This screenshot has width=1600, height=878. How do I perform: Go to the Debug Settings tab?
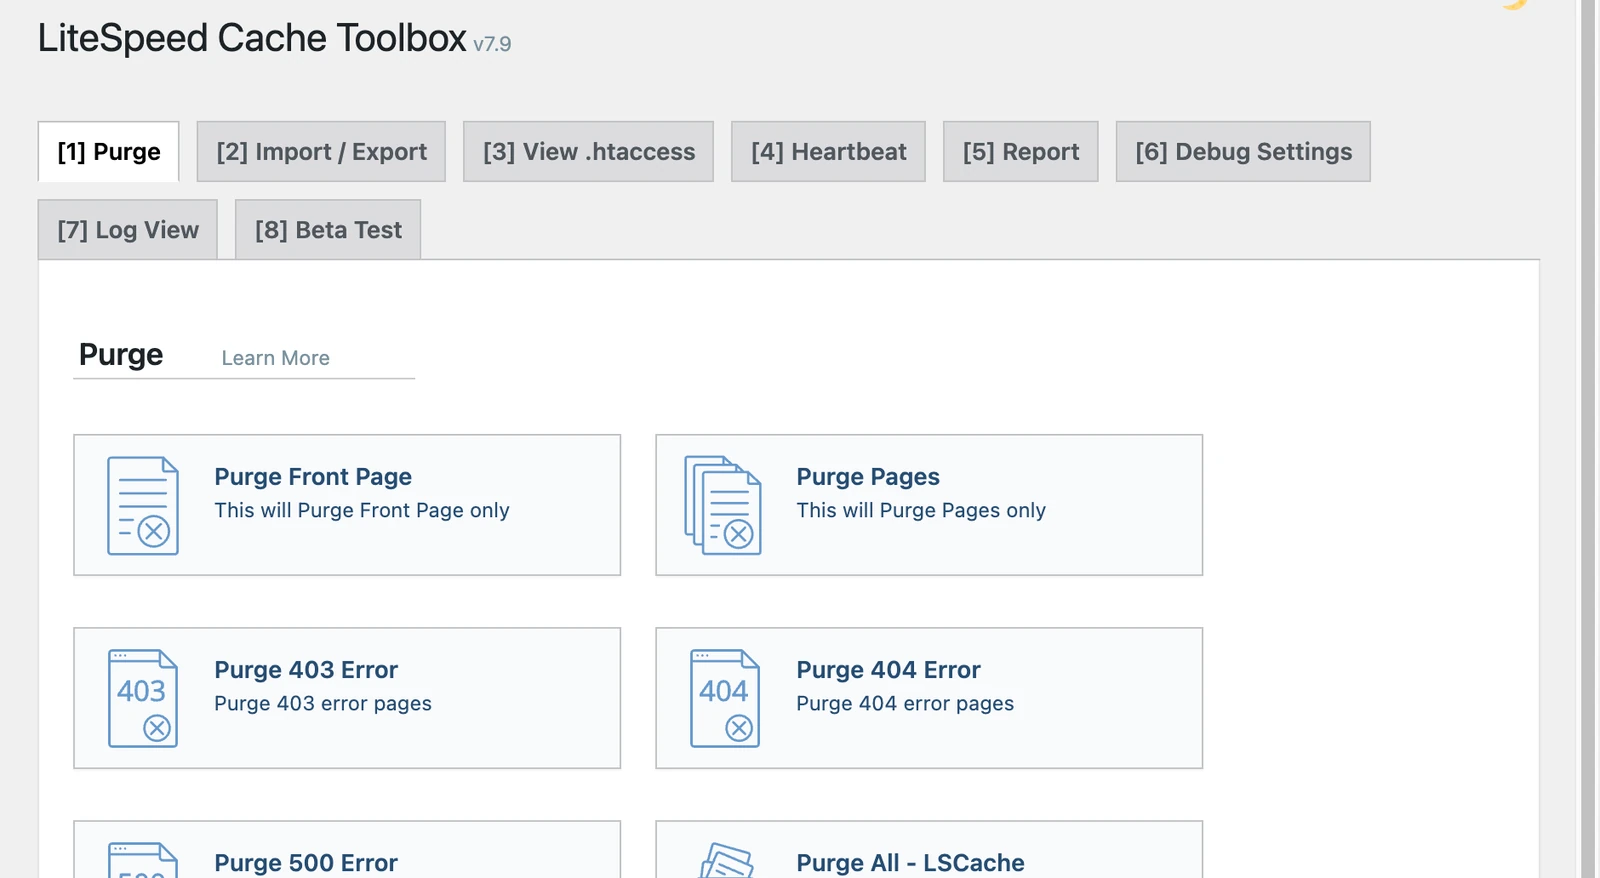pyautogui.click(x=1243, y=152)
